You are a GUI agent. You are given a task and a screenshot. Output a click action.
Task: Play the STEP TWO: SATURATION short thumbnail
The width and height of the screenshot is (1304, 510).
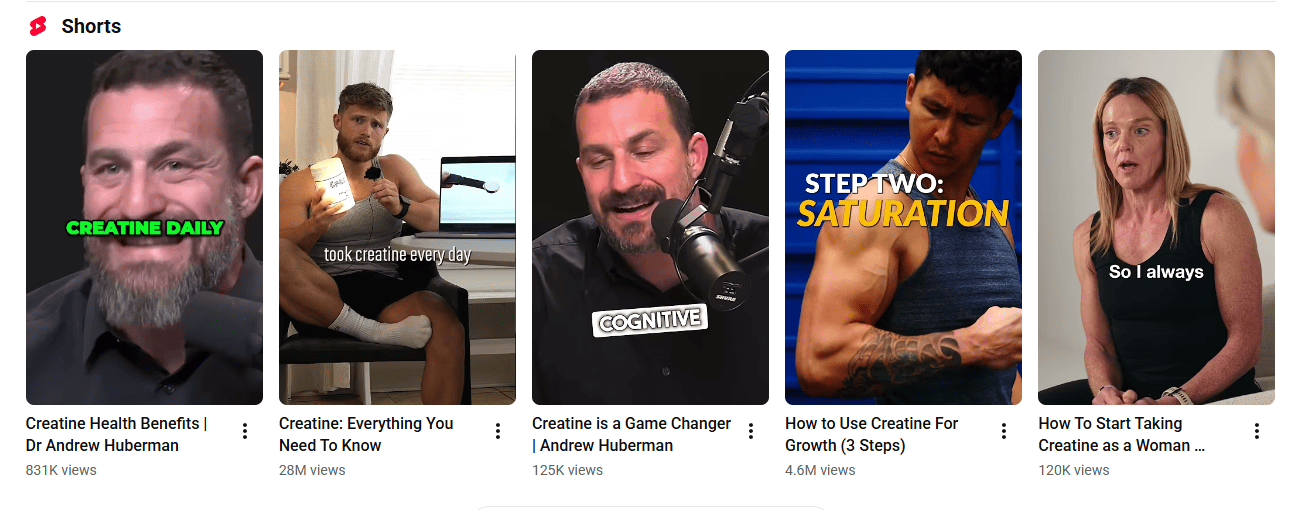pos(903,227)
